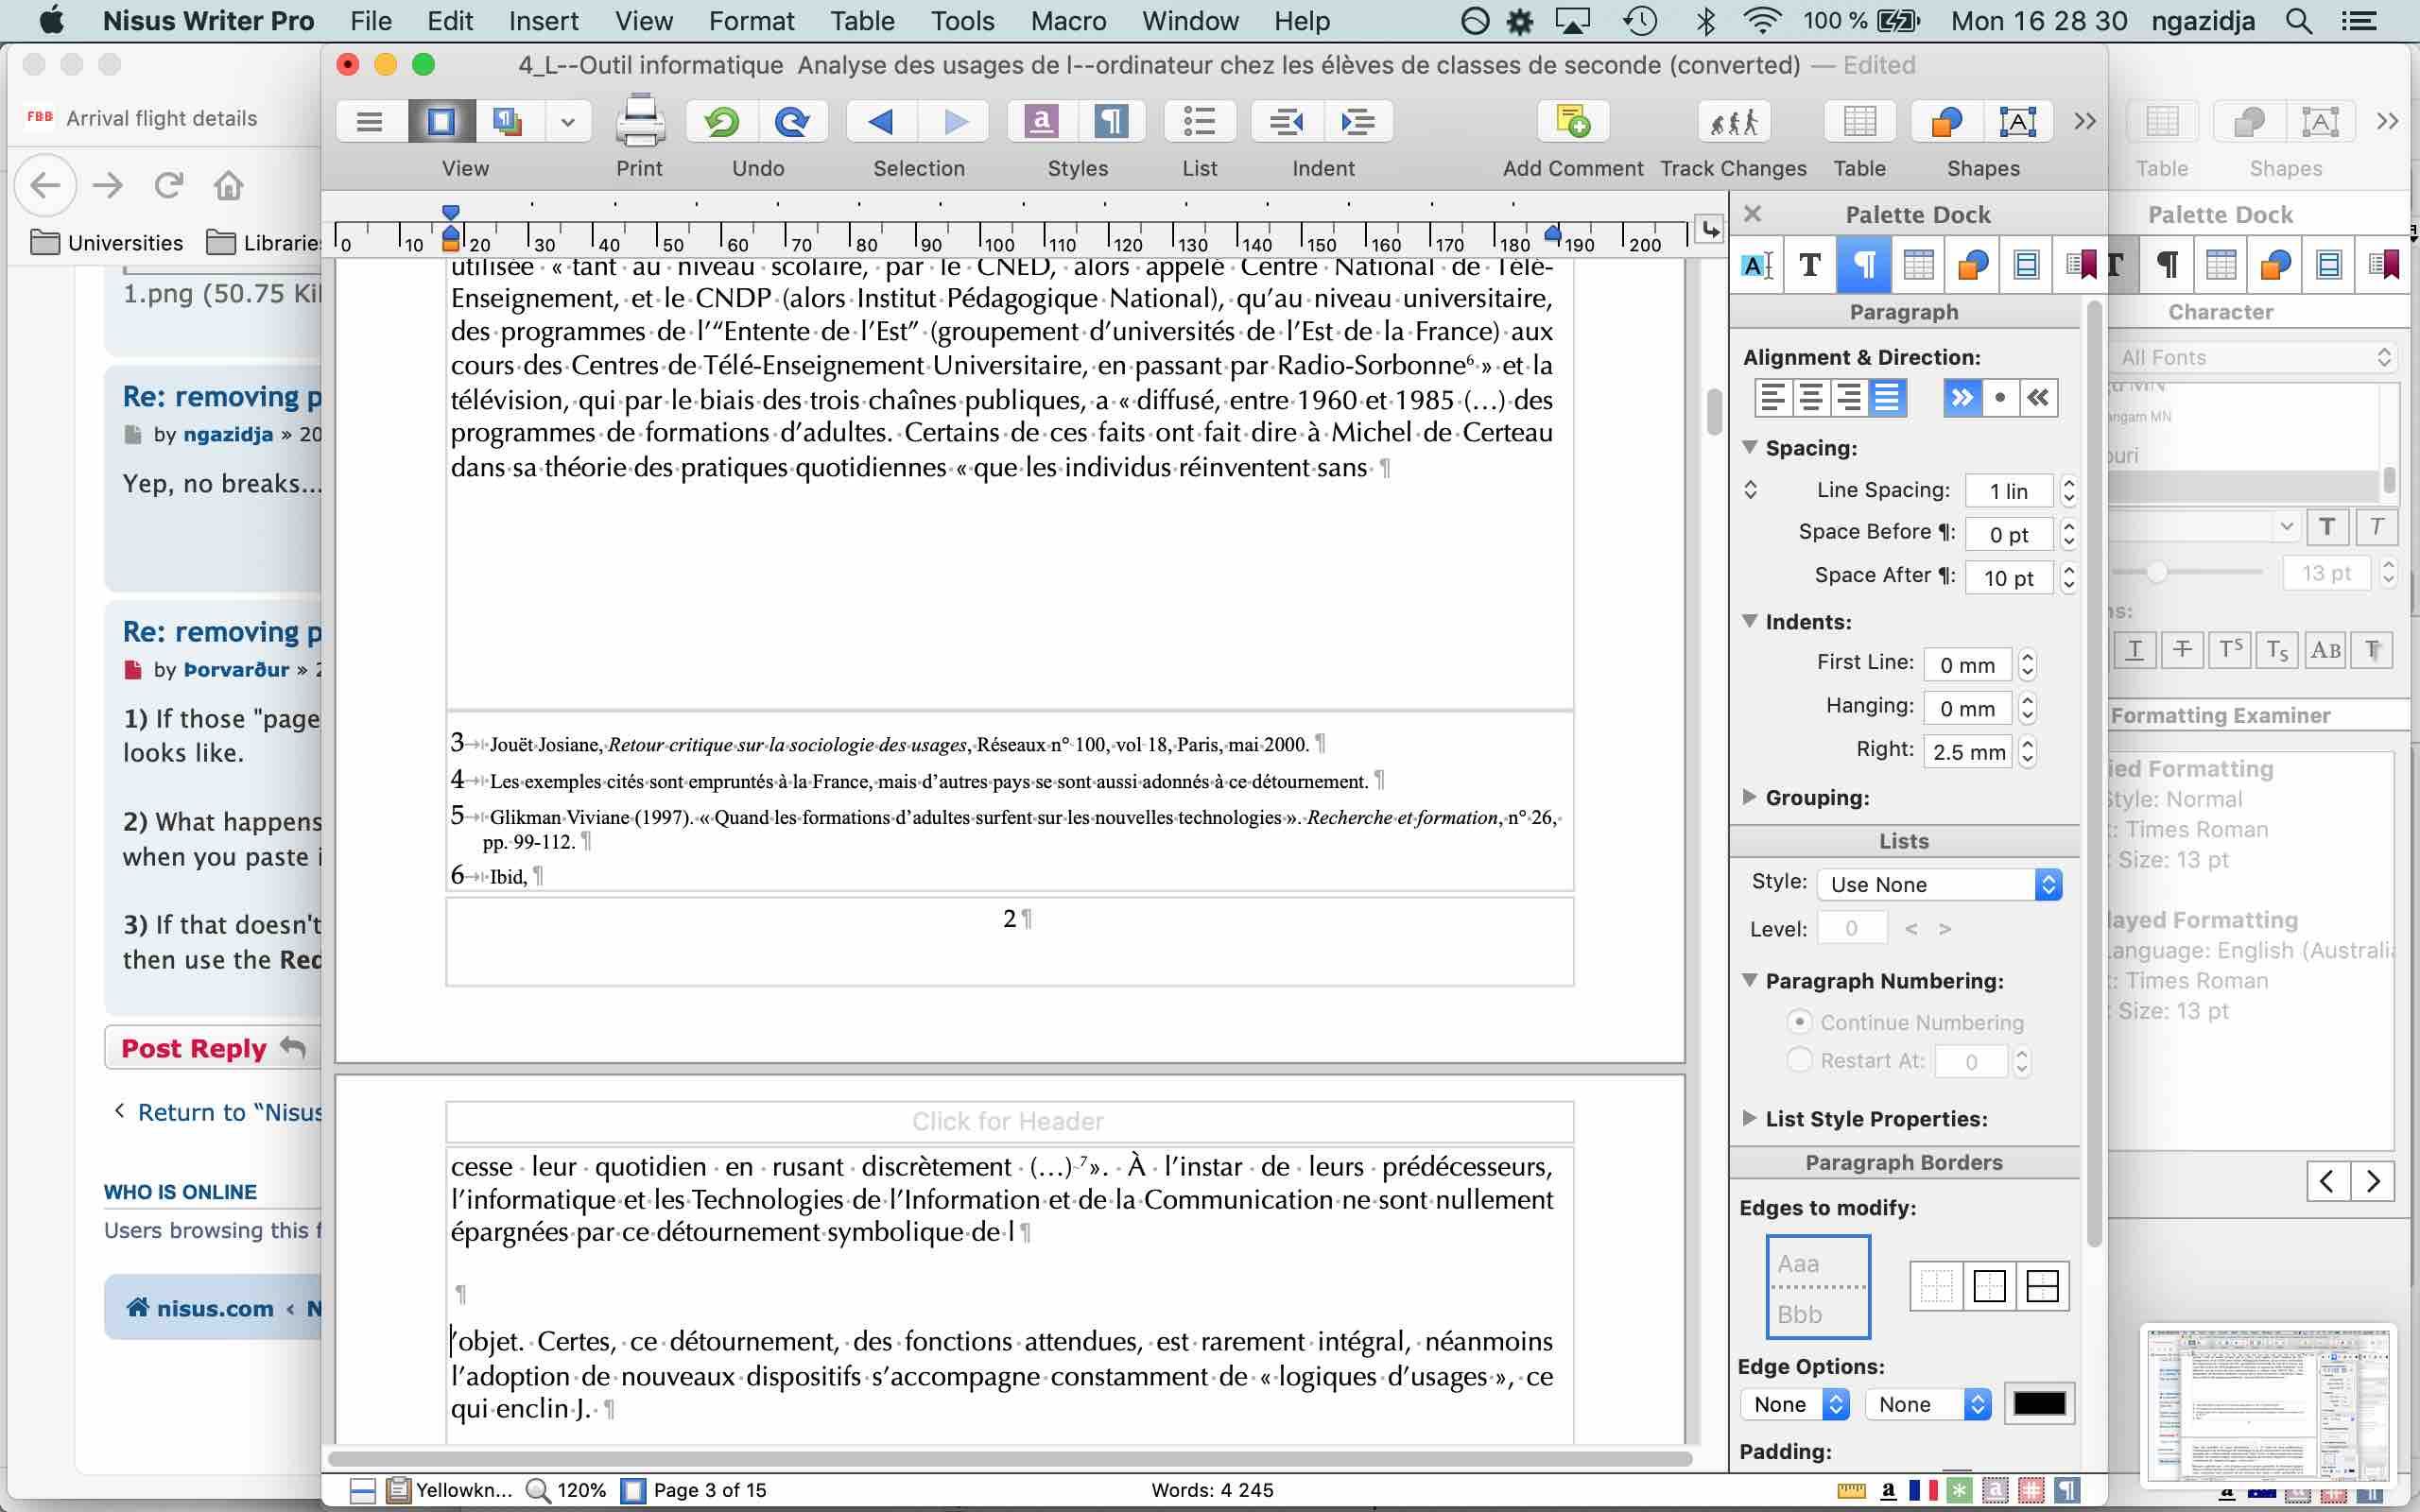Click the Undo arrow icon
The width and height of the screenshot is (2420, 1512).
(x=721, y=121)
